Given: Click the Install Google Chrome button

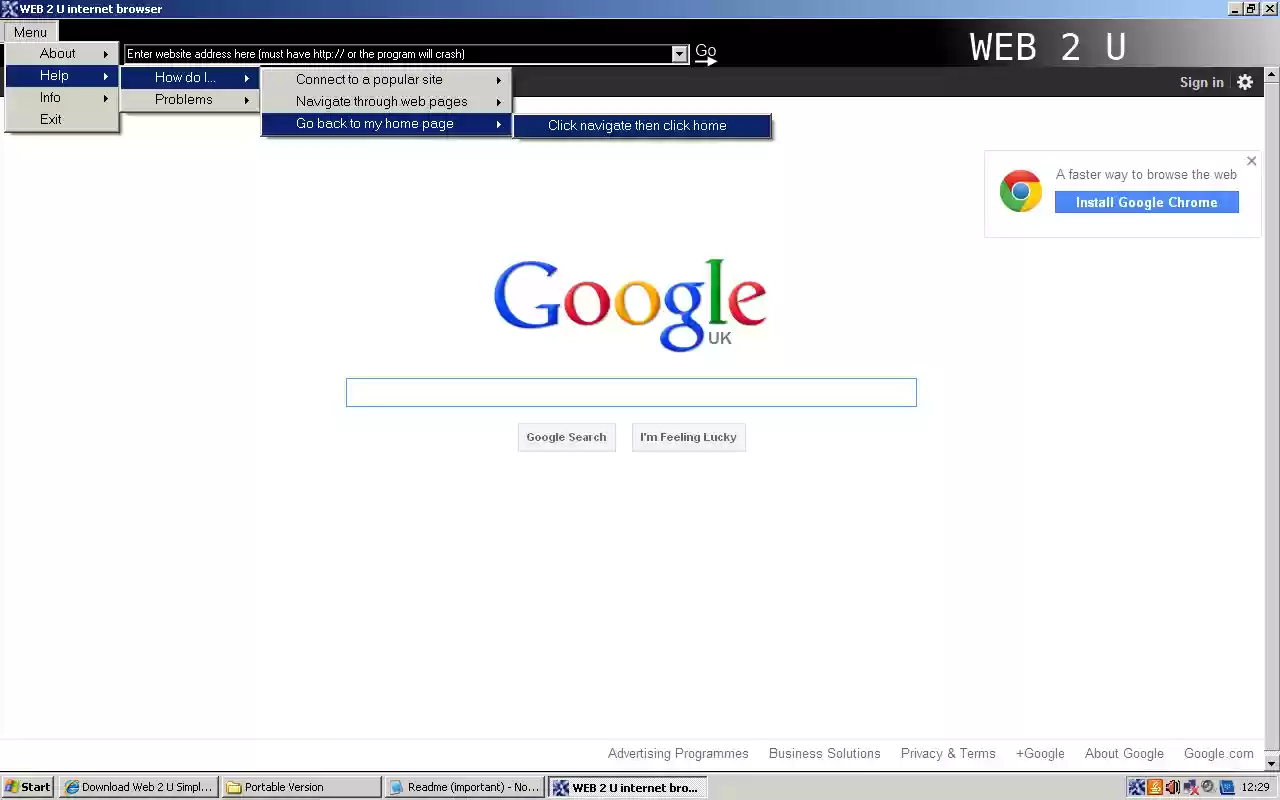Looking at the screenshot, I should [x=1146, y=202].
